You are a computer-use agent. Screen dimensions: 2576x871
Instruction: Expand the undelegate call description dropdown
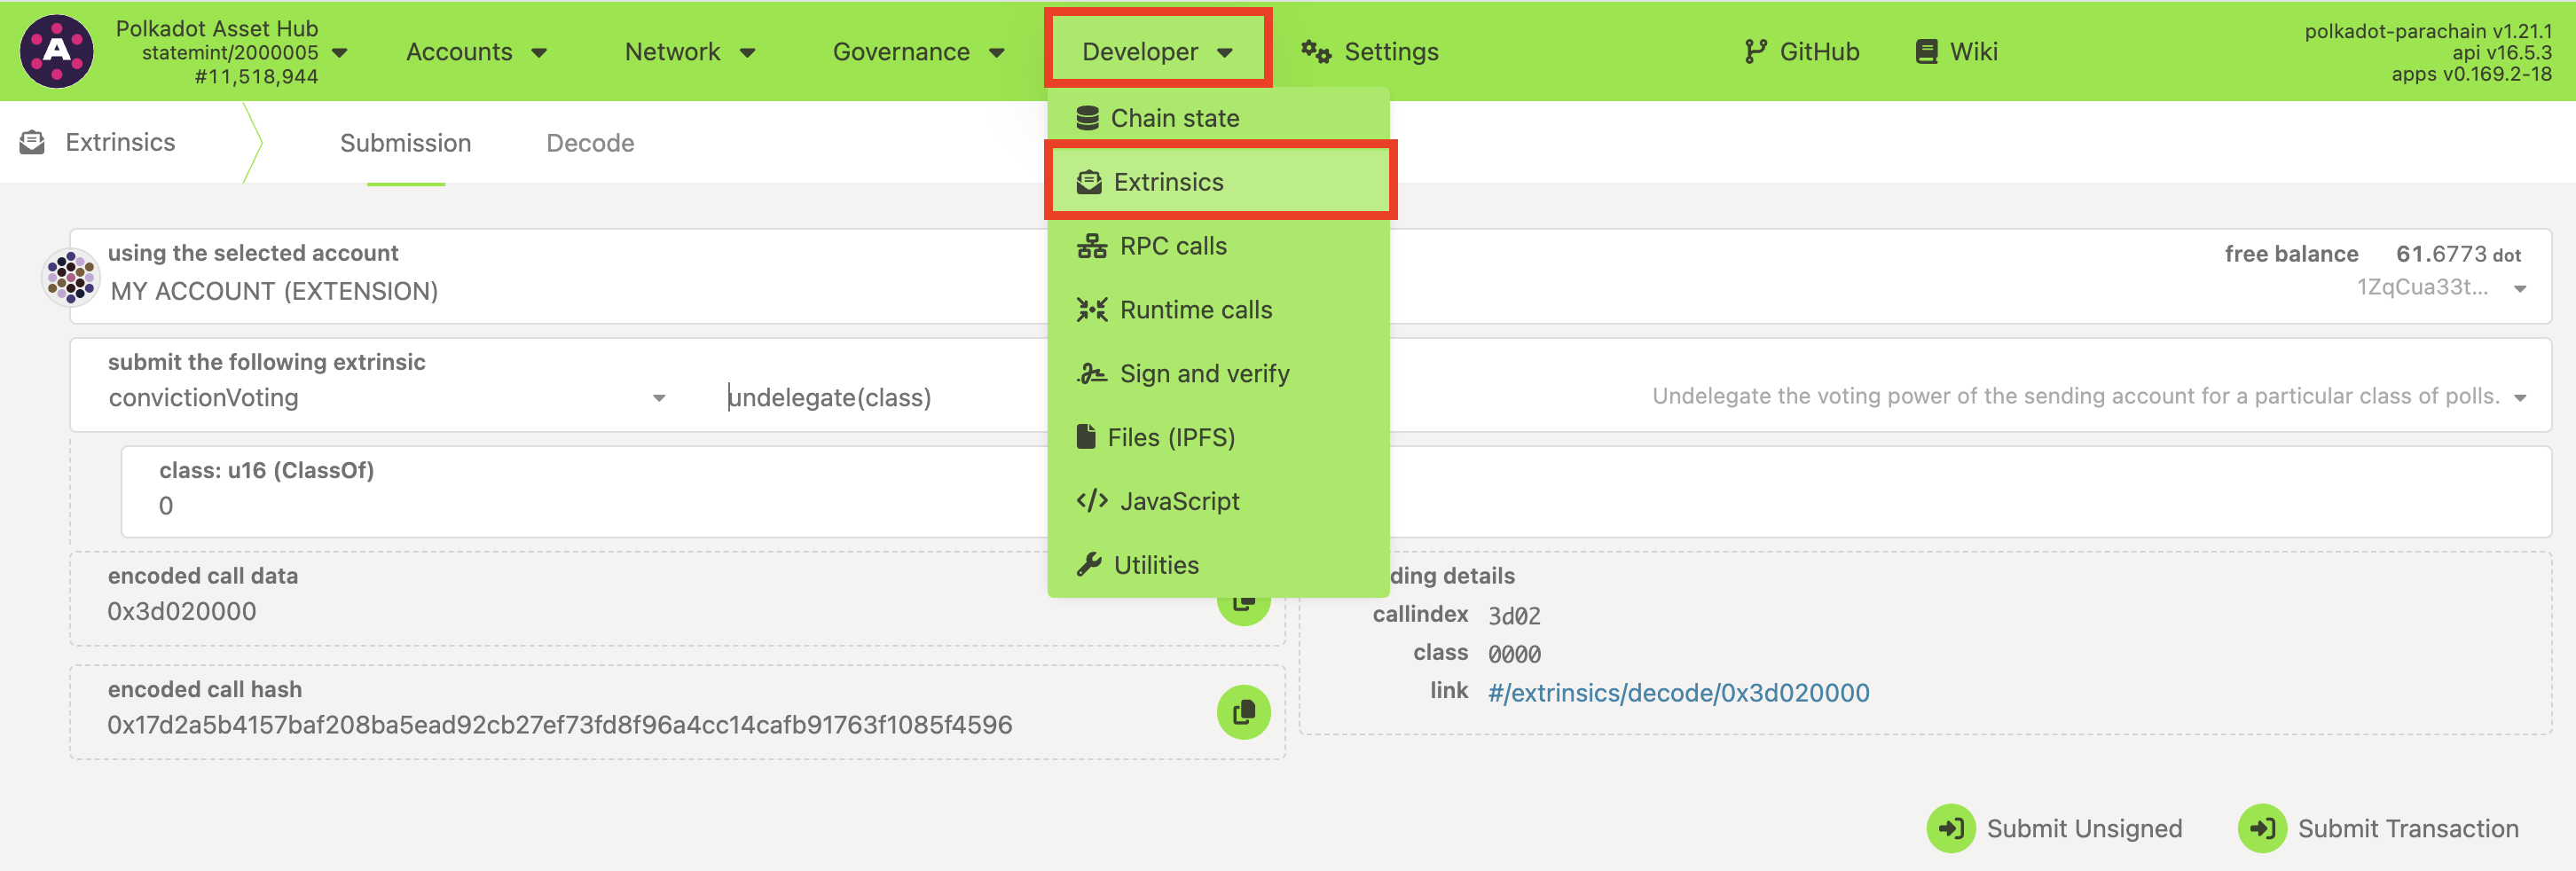pyautogui.click(x=2520, y=398)
